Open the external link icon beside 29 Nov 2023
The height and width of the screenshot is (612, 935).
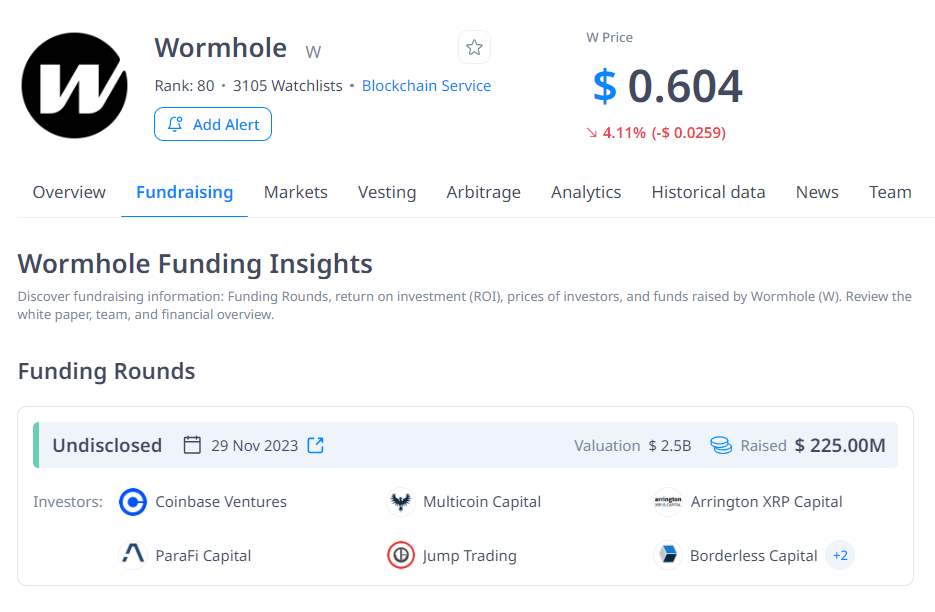tap(315, 445)
